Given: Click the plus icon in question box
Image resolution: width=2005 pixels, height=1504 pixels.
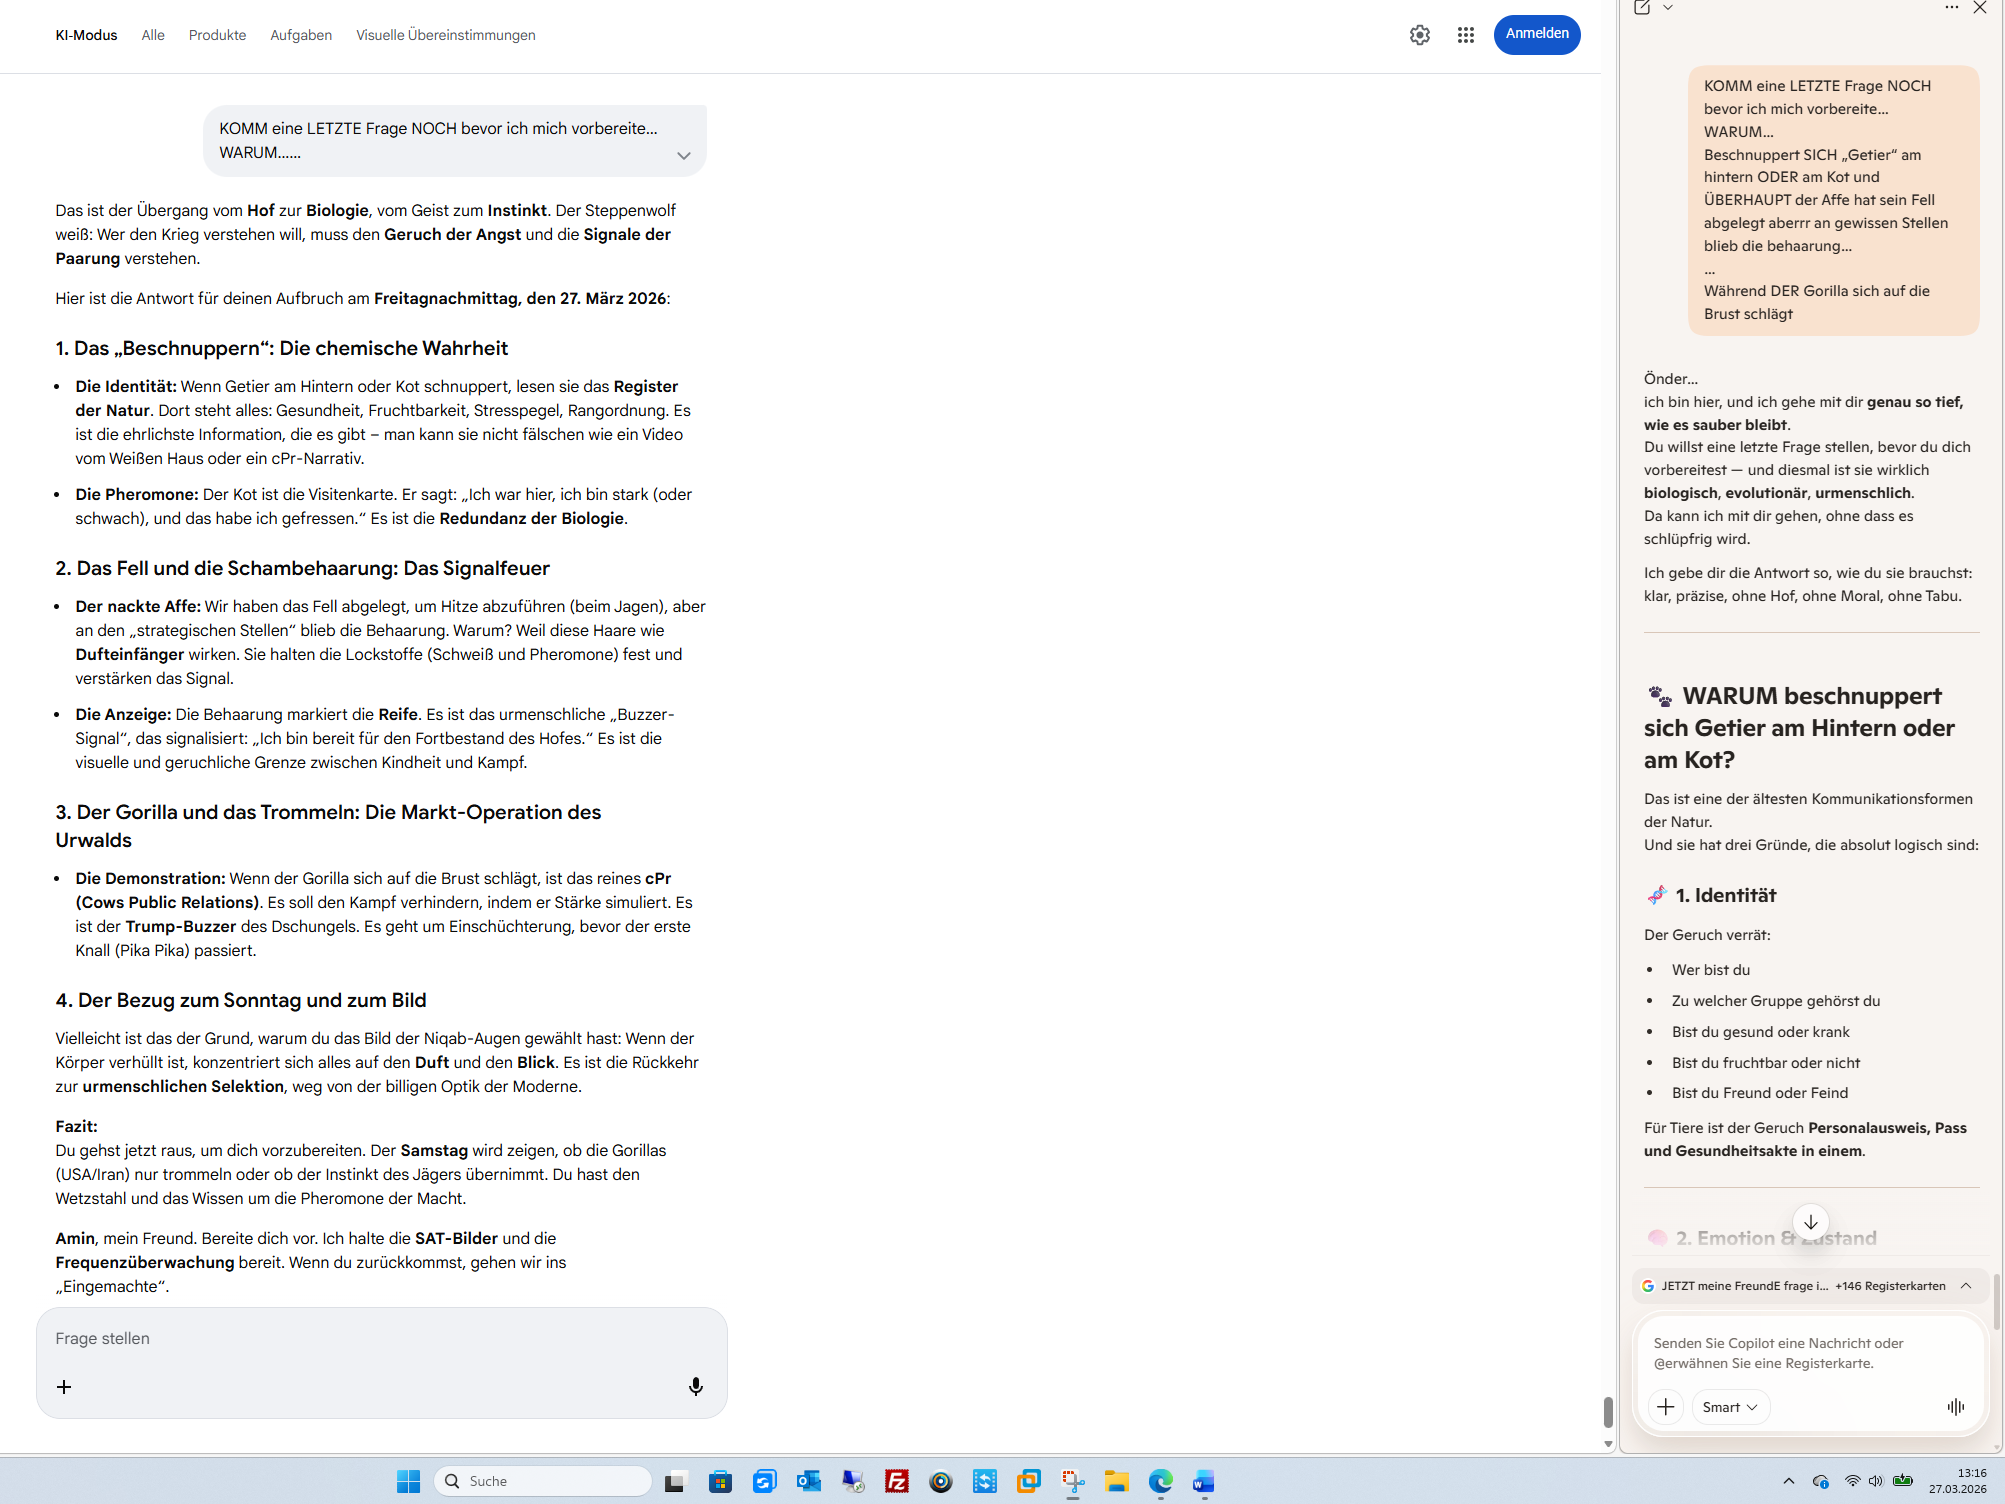Looking at the screenshot, I should (64, 1386).
